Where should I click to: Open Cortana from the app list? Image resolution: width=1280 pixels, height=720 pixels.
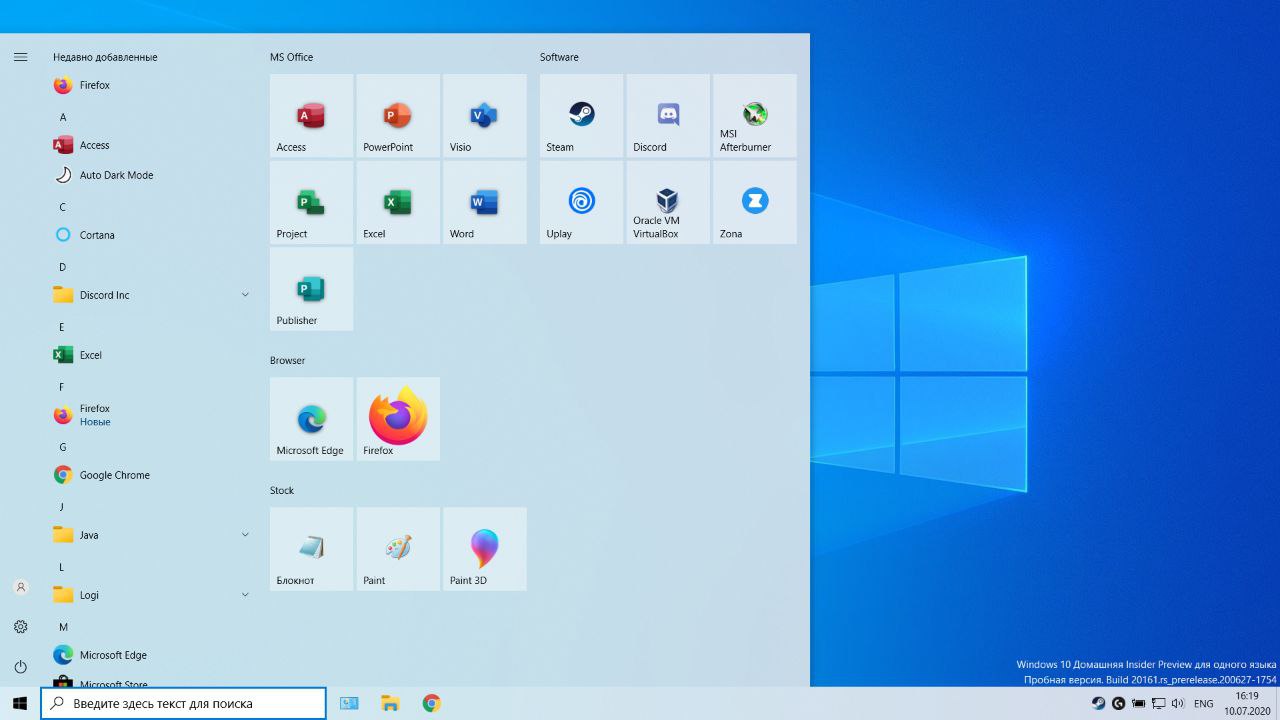tap(151, 235)
